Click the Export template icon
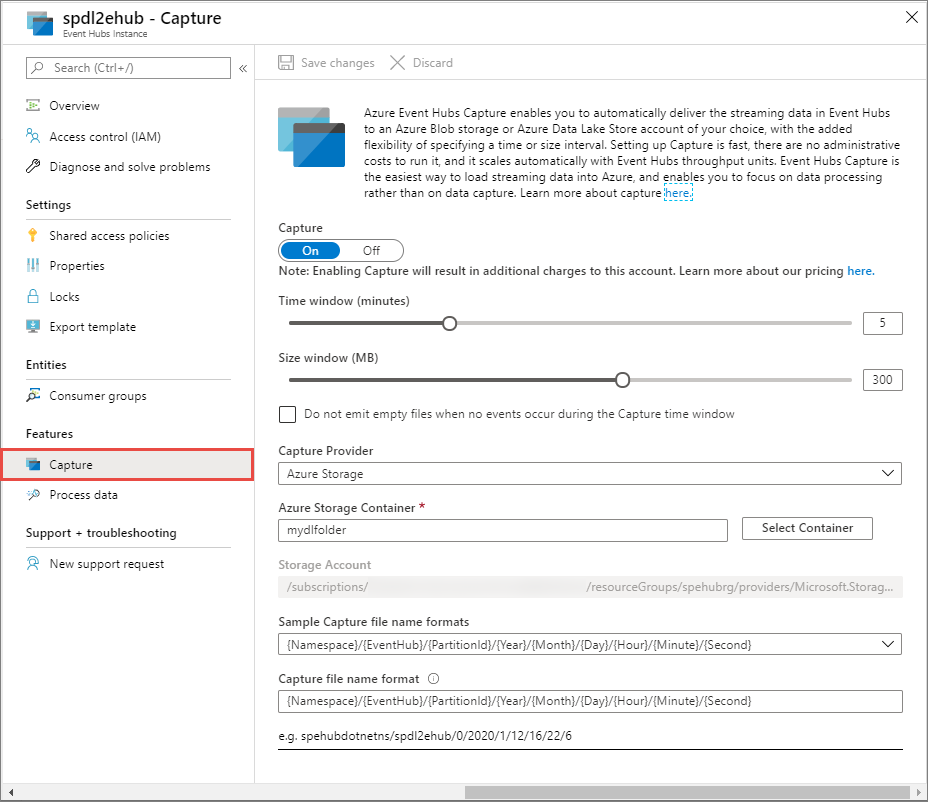This screenshot has width=928, height=802. click(x=33, y=326)
